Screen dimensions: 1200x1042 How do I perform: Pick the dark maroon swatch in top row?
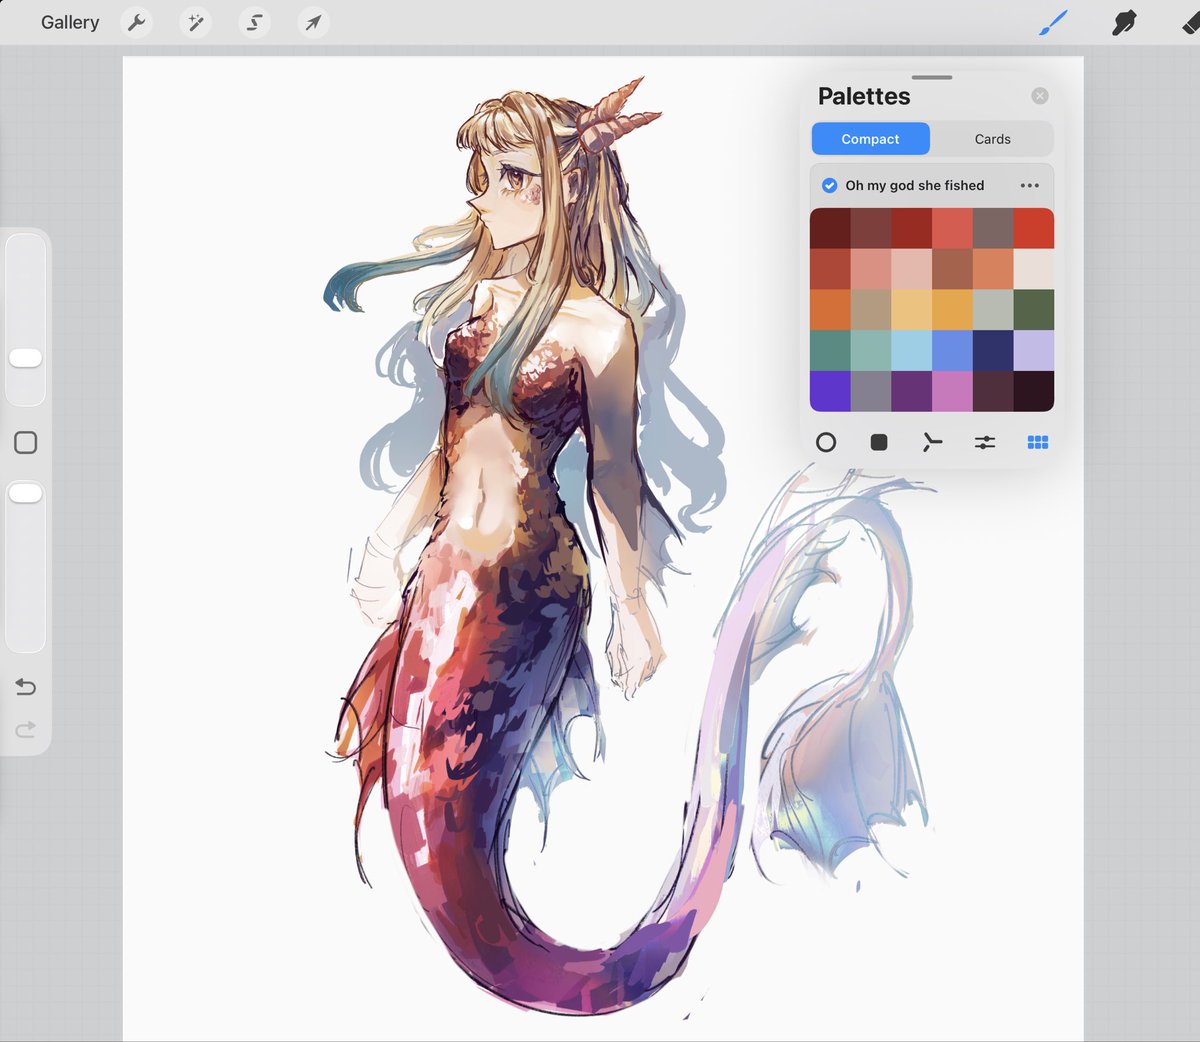[830, 228]
